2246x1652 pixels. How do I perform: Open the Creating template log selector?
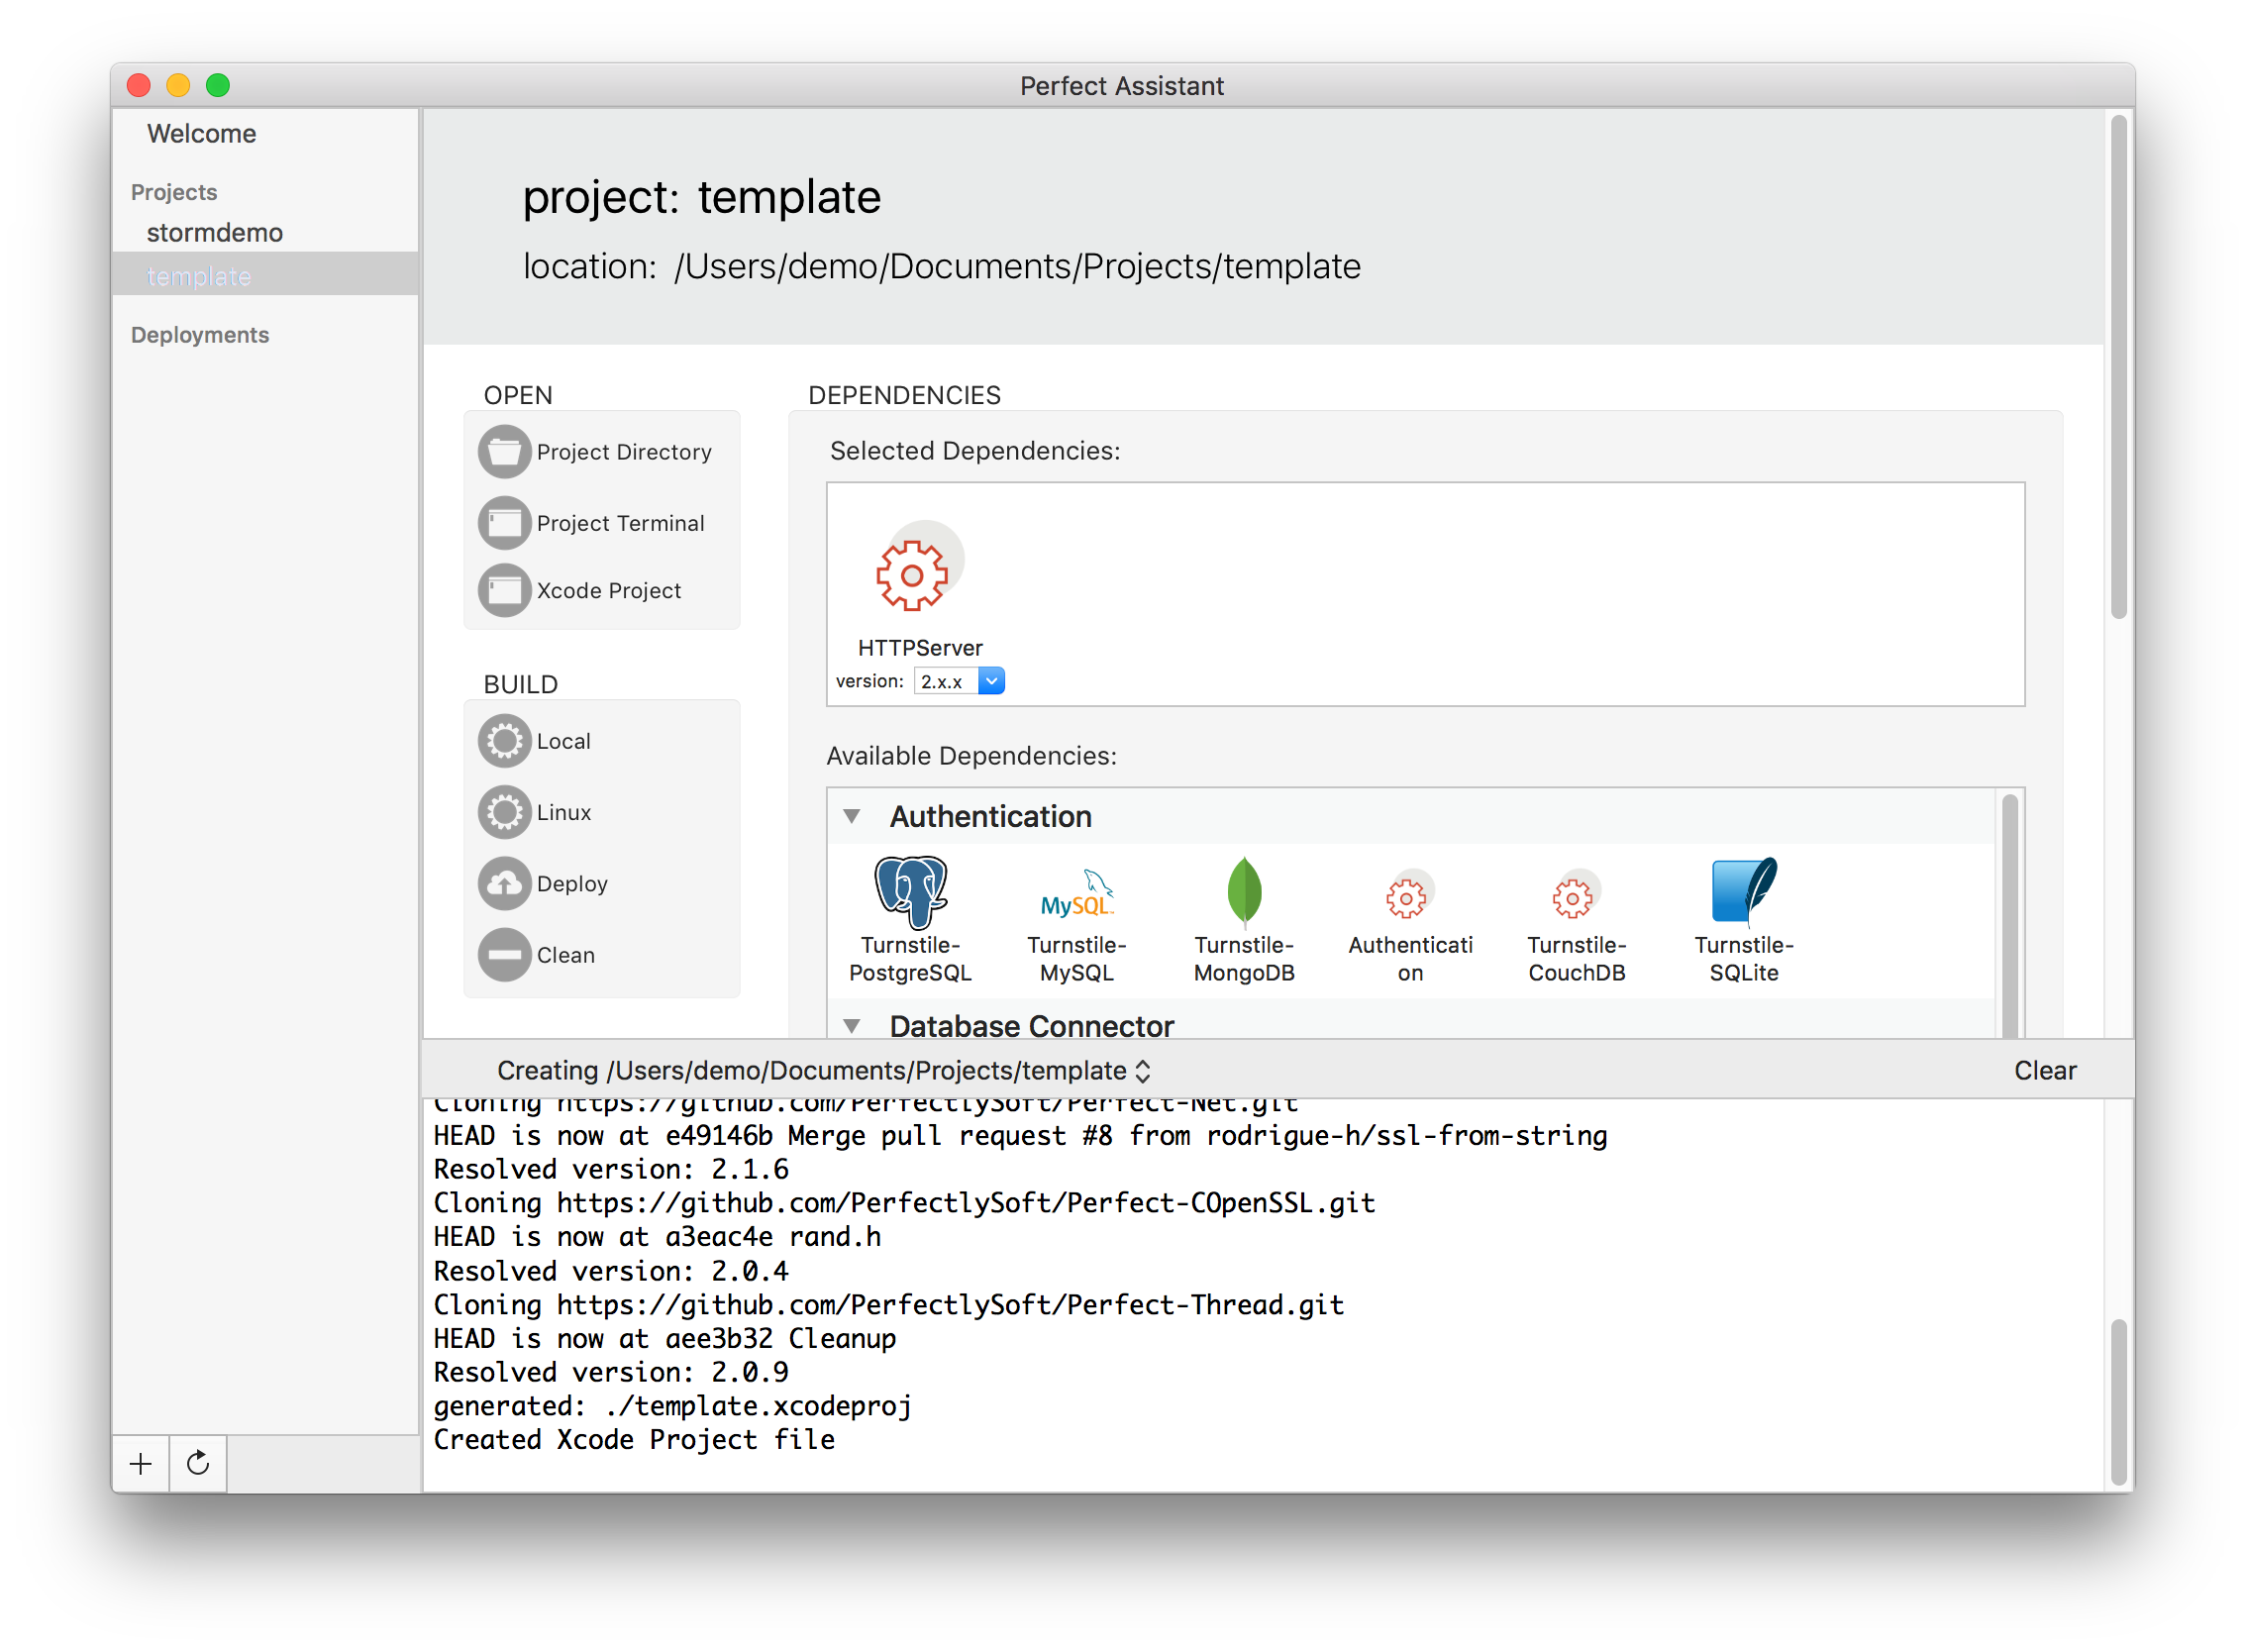(x=824, y=1071)
